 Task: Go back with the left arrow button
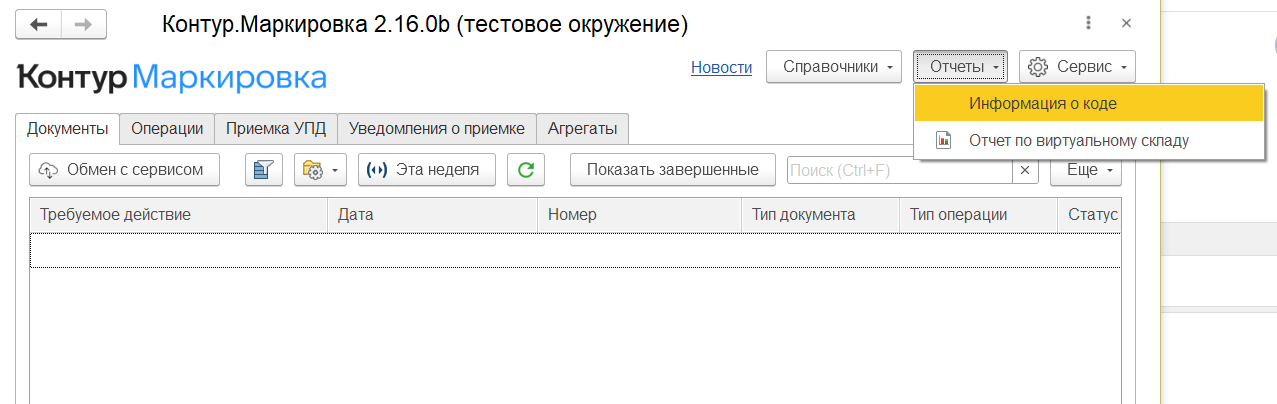(40, 24)
